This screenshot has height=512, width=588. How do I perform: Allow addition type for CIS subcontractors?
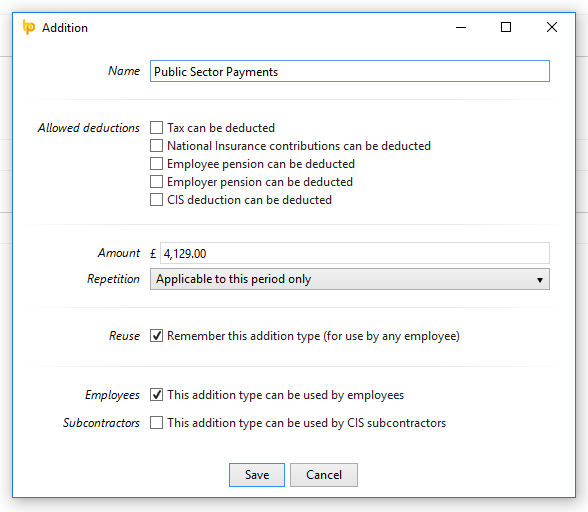tap(156, 423)
